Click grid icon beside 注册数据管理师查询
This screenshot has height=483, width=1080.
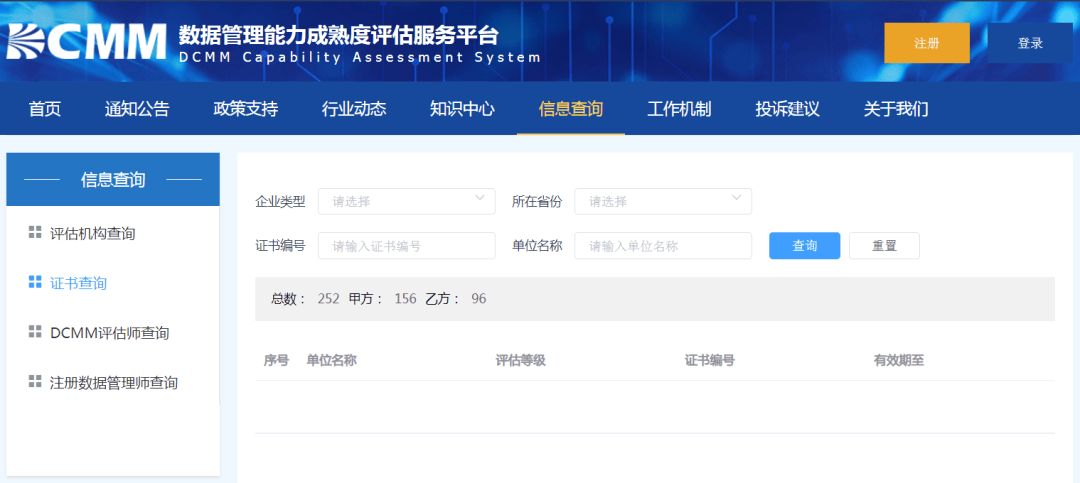pos(35,381)
